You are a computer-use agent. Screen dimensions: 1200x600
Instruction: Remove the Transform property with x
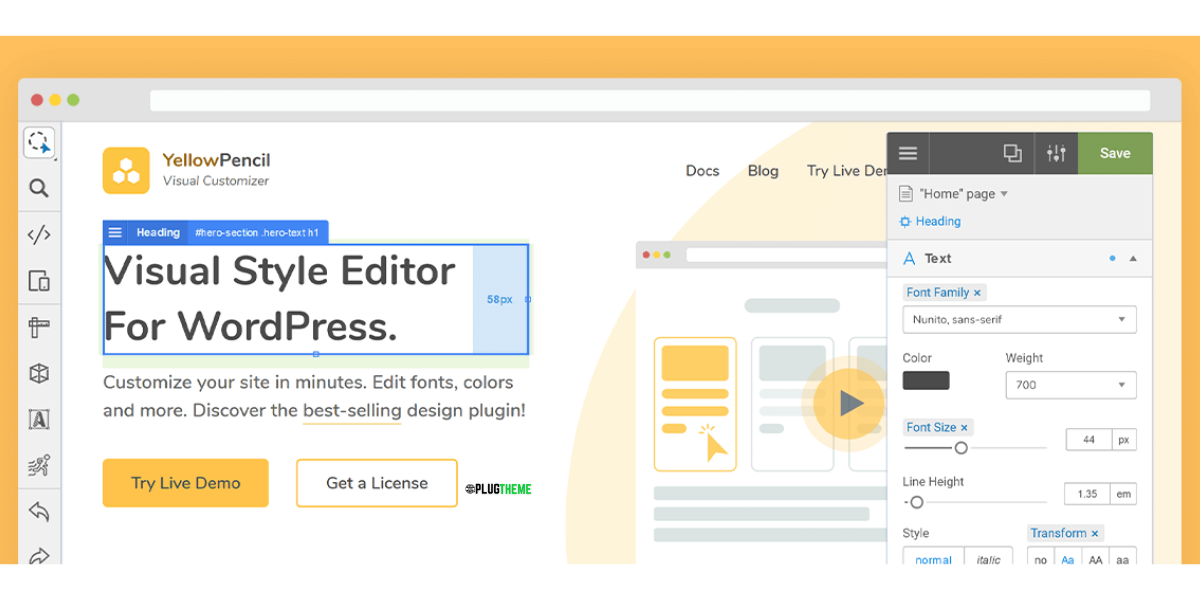[x=1095, y=533]
